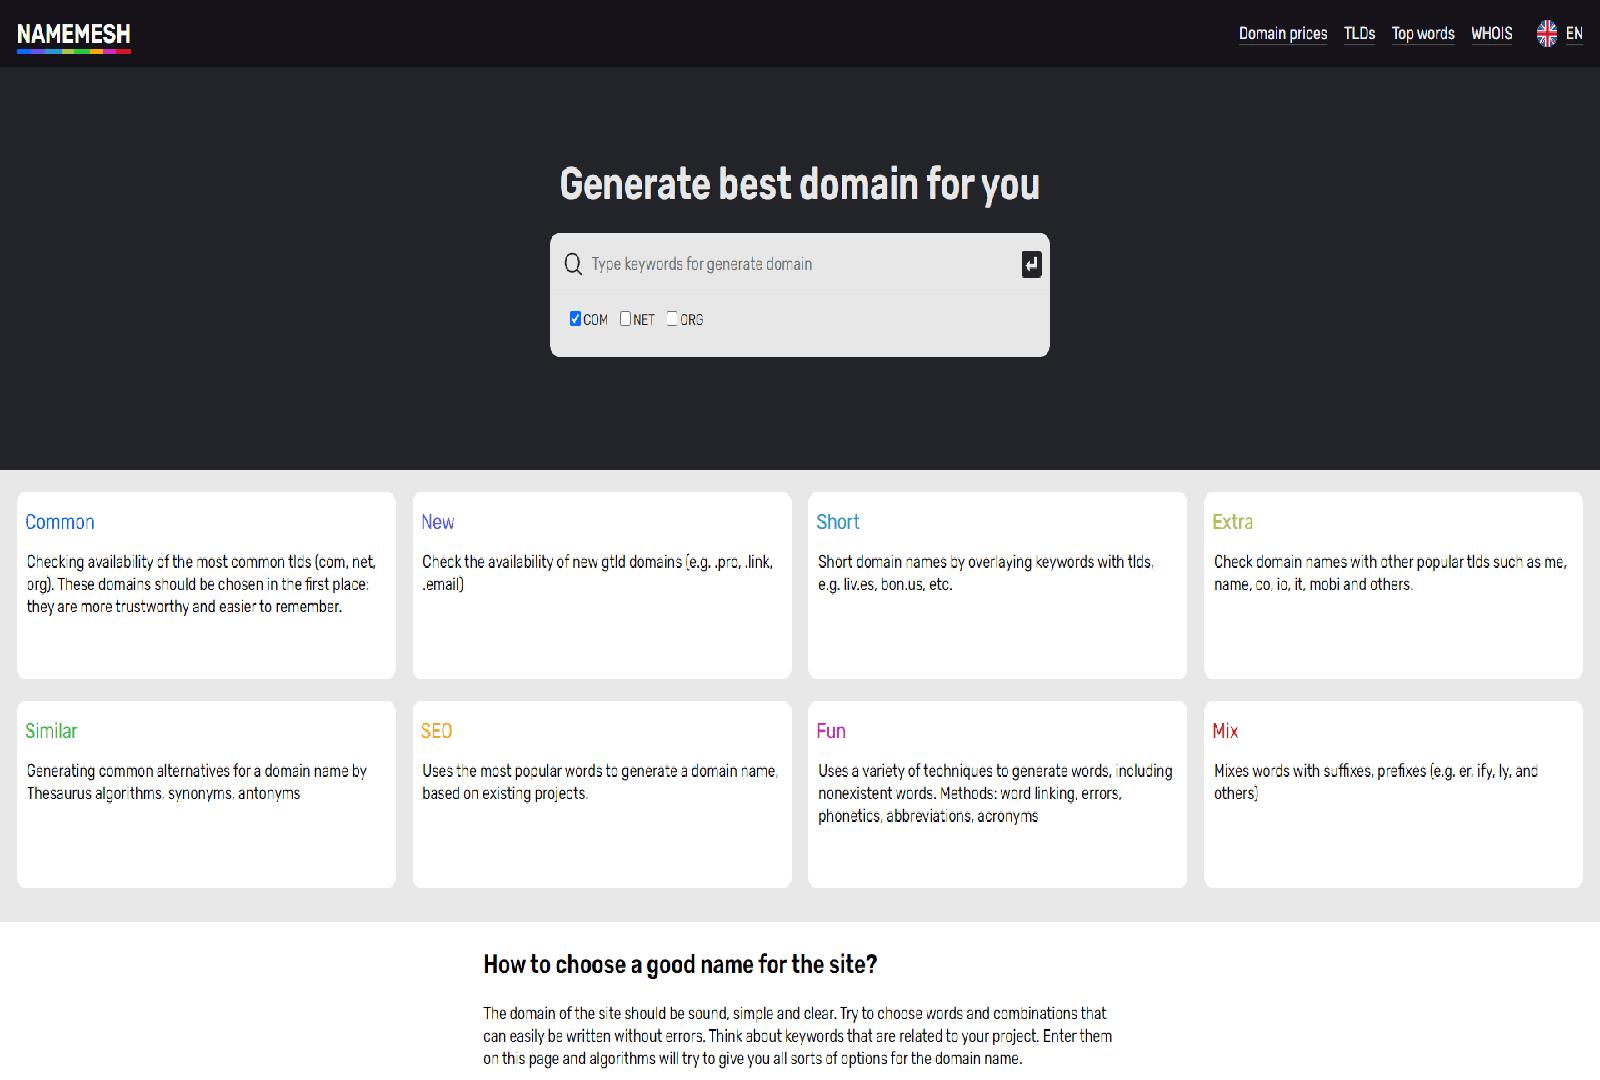1600x1080 pixels.
Task: Open Domain prices page
Action: tap(1282, 34)
